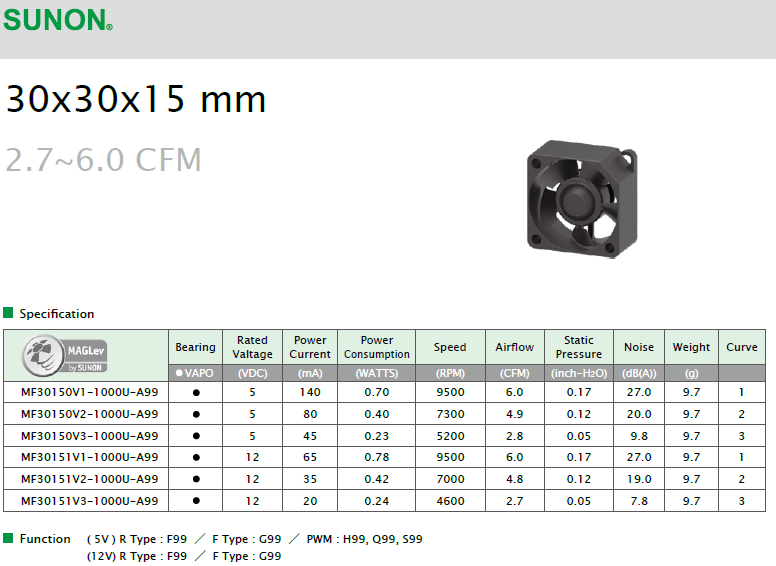Select model MF30150V1-1000U-A99

(x=90, y=392)
